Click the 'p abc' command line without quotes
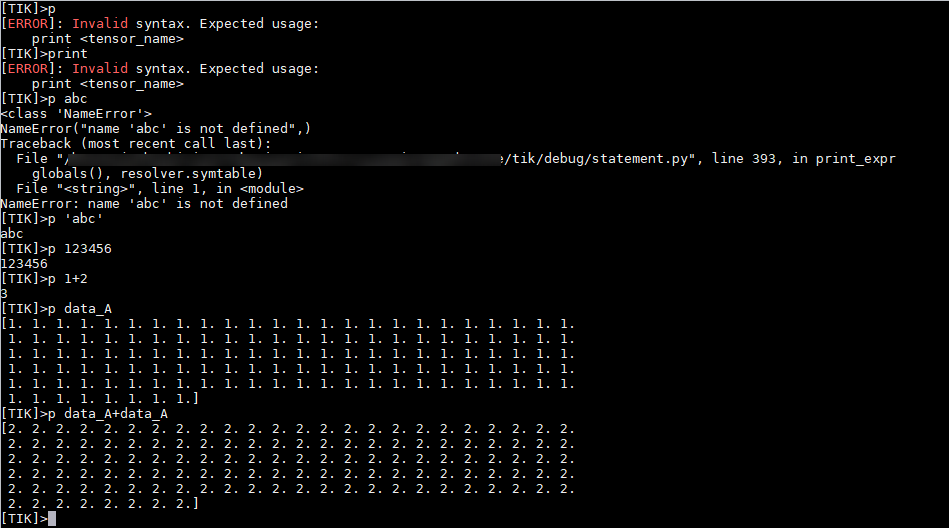949x528 pixels. click(x=44, y=99)
